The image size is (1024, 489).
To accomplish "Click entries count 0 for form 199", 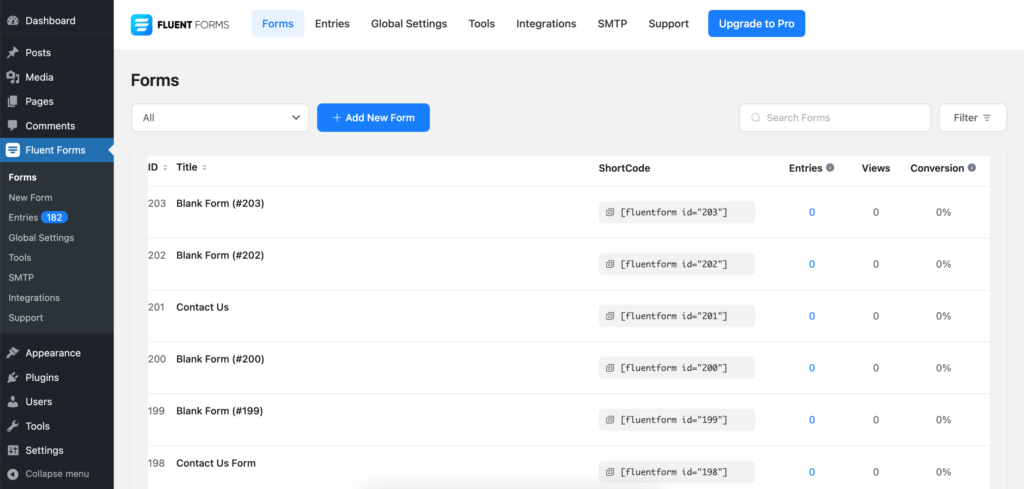I will (812, 420).
